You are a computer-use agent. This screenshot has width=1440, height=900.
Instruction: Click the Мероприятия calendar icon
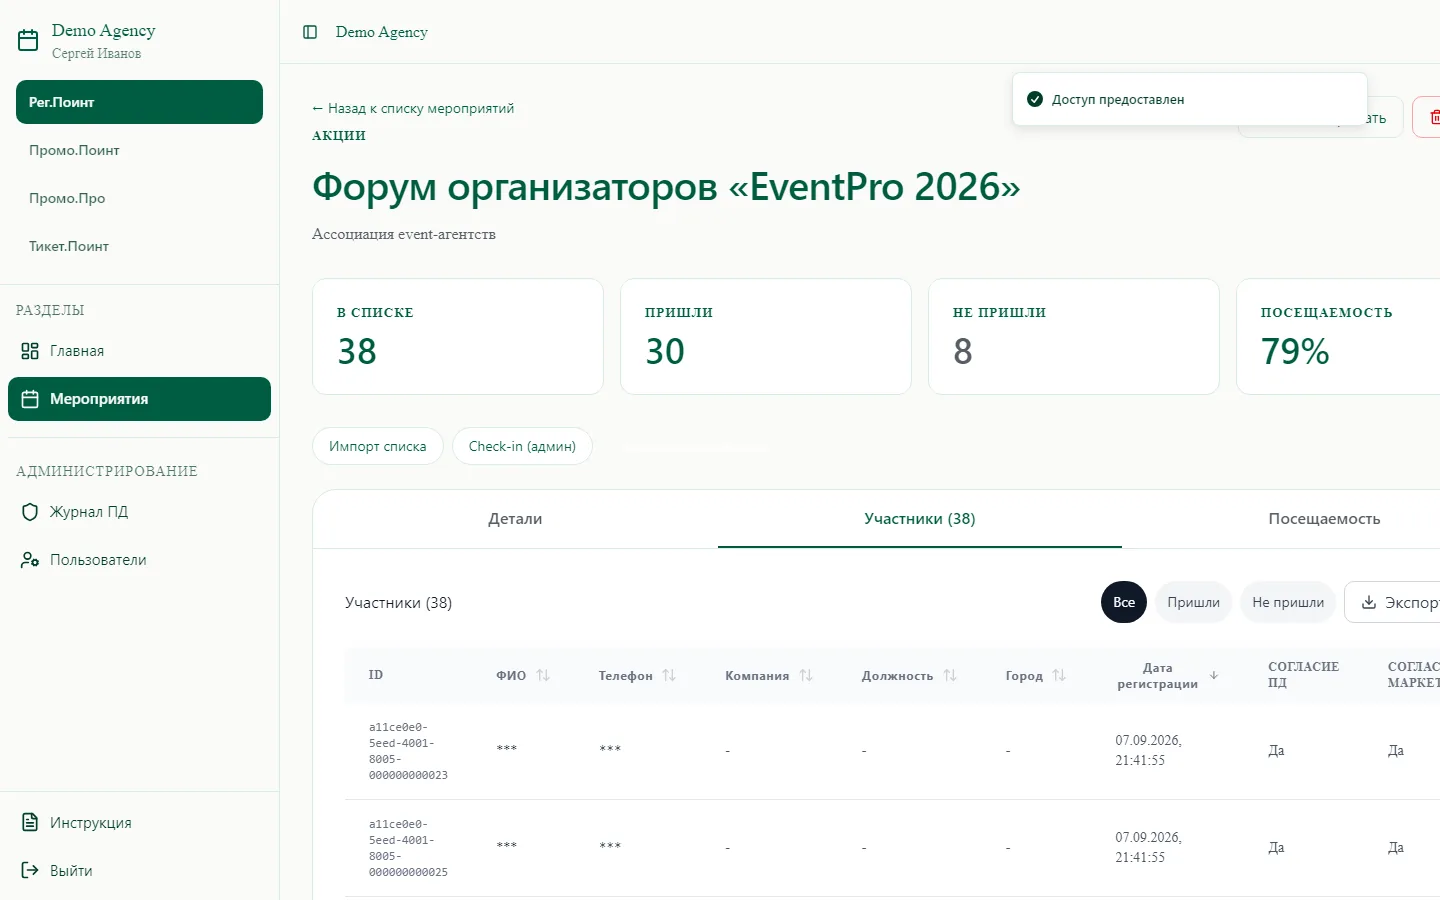(30, 399)
